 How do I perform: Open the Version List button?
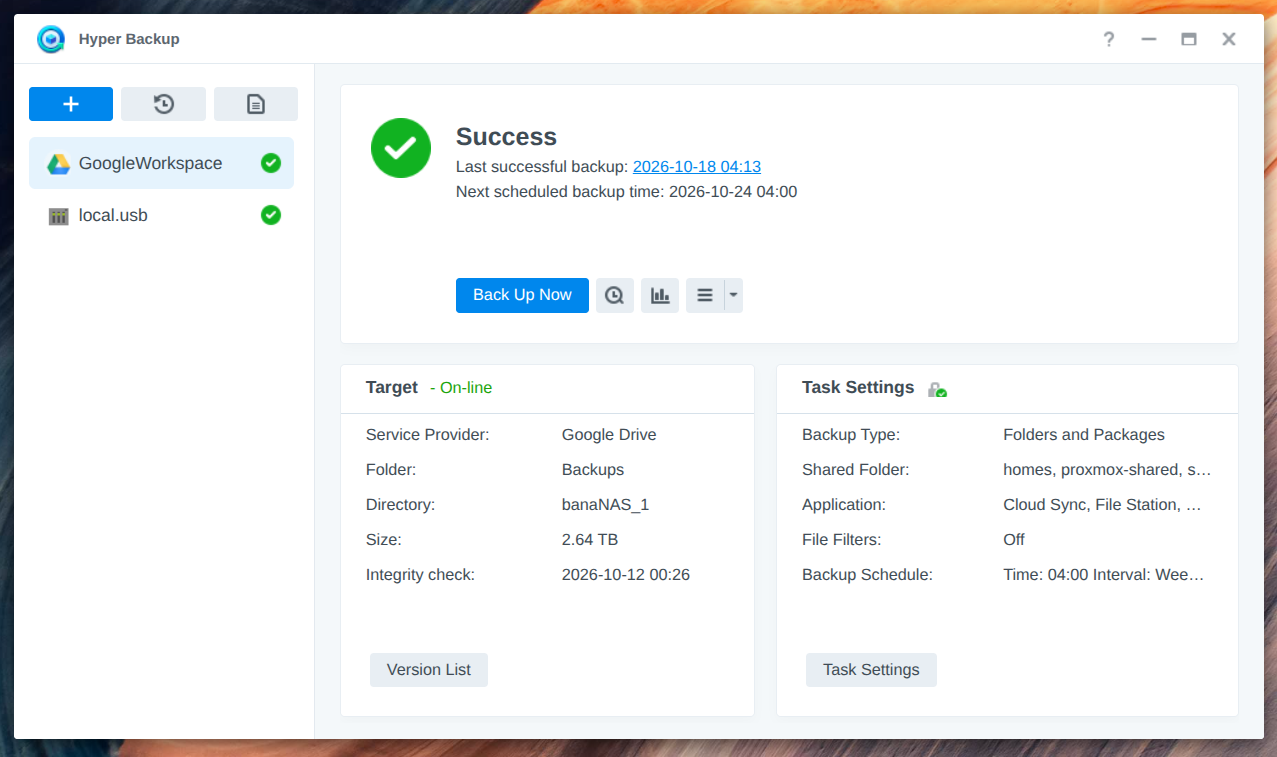(429, 670)
